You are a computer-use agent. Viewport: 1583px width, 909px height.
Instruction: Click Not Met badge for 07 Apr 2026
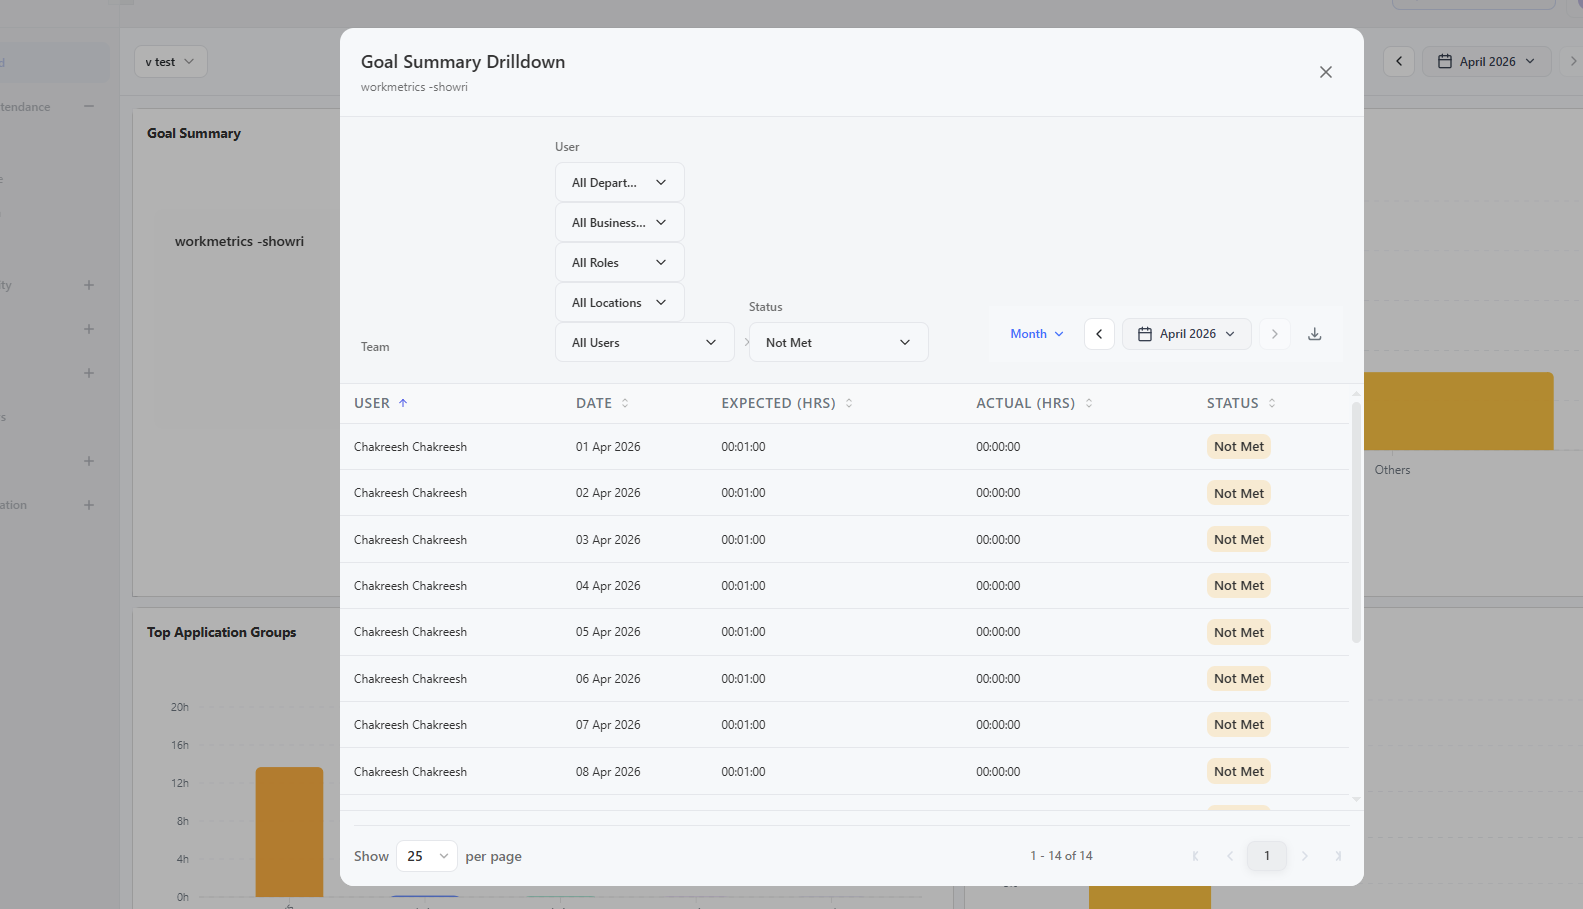pyautogui.click(x=1239, y=725)
